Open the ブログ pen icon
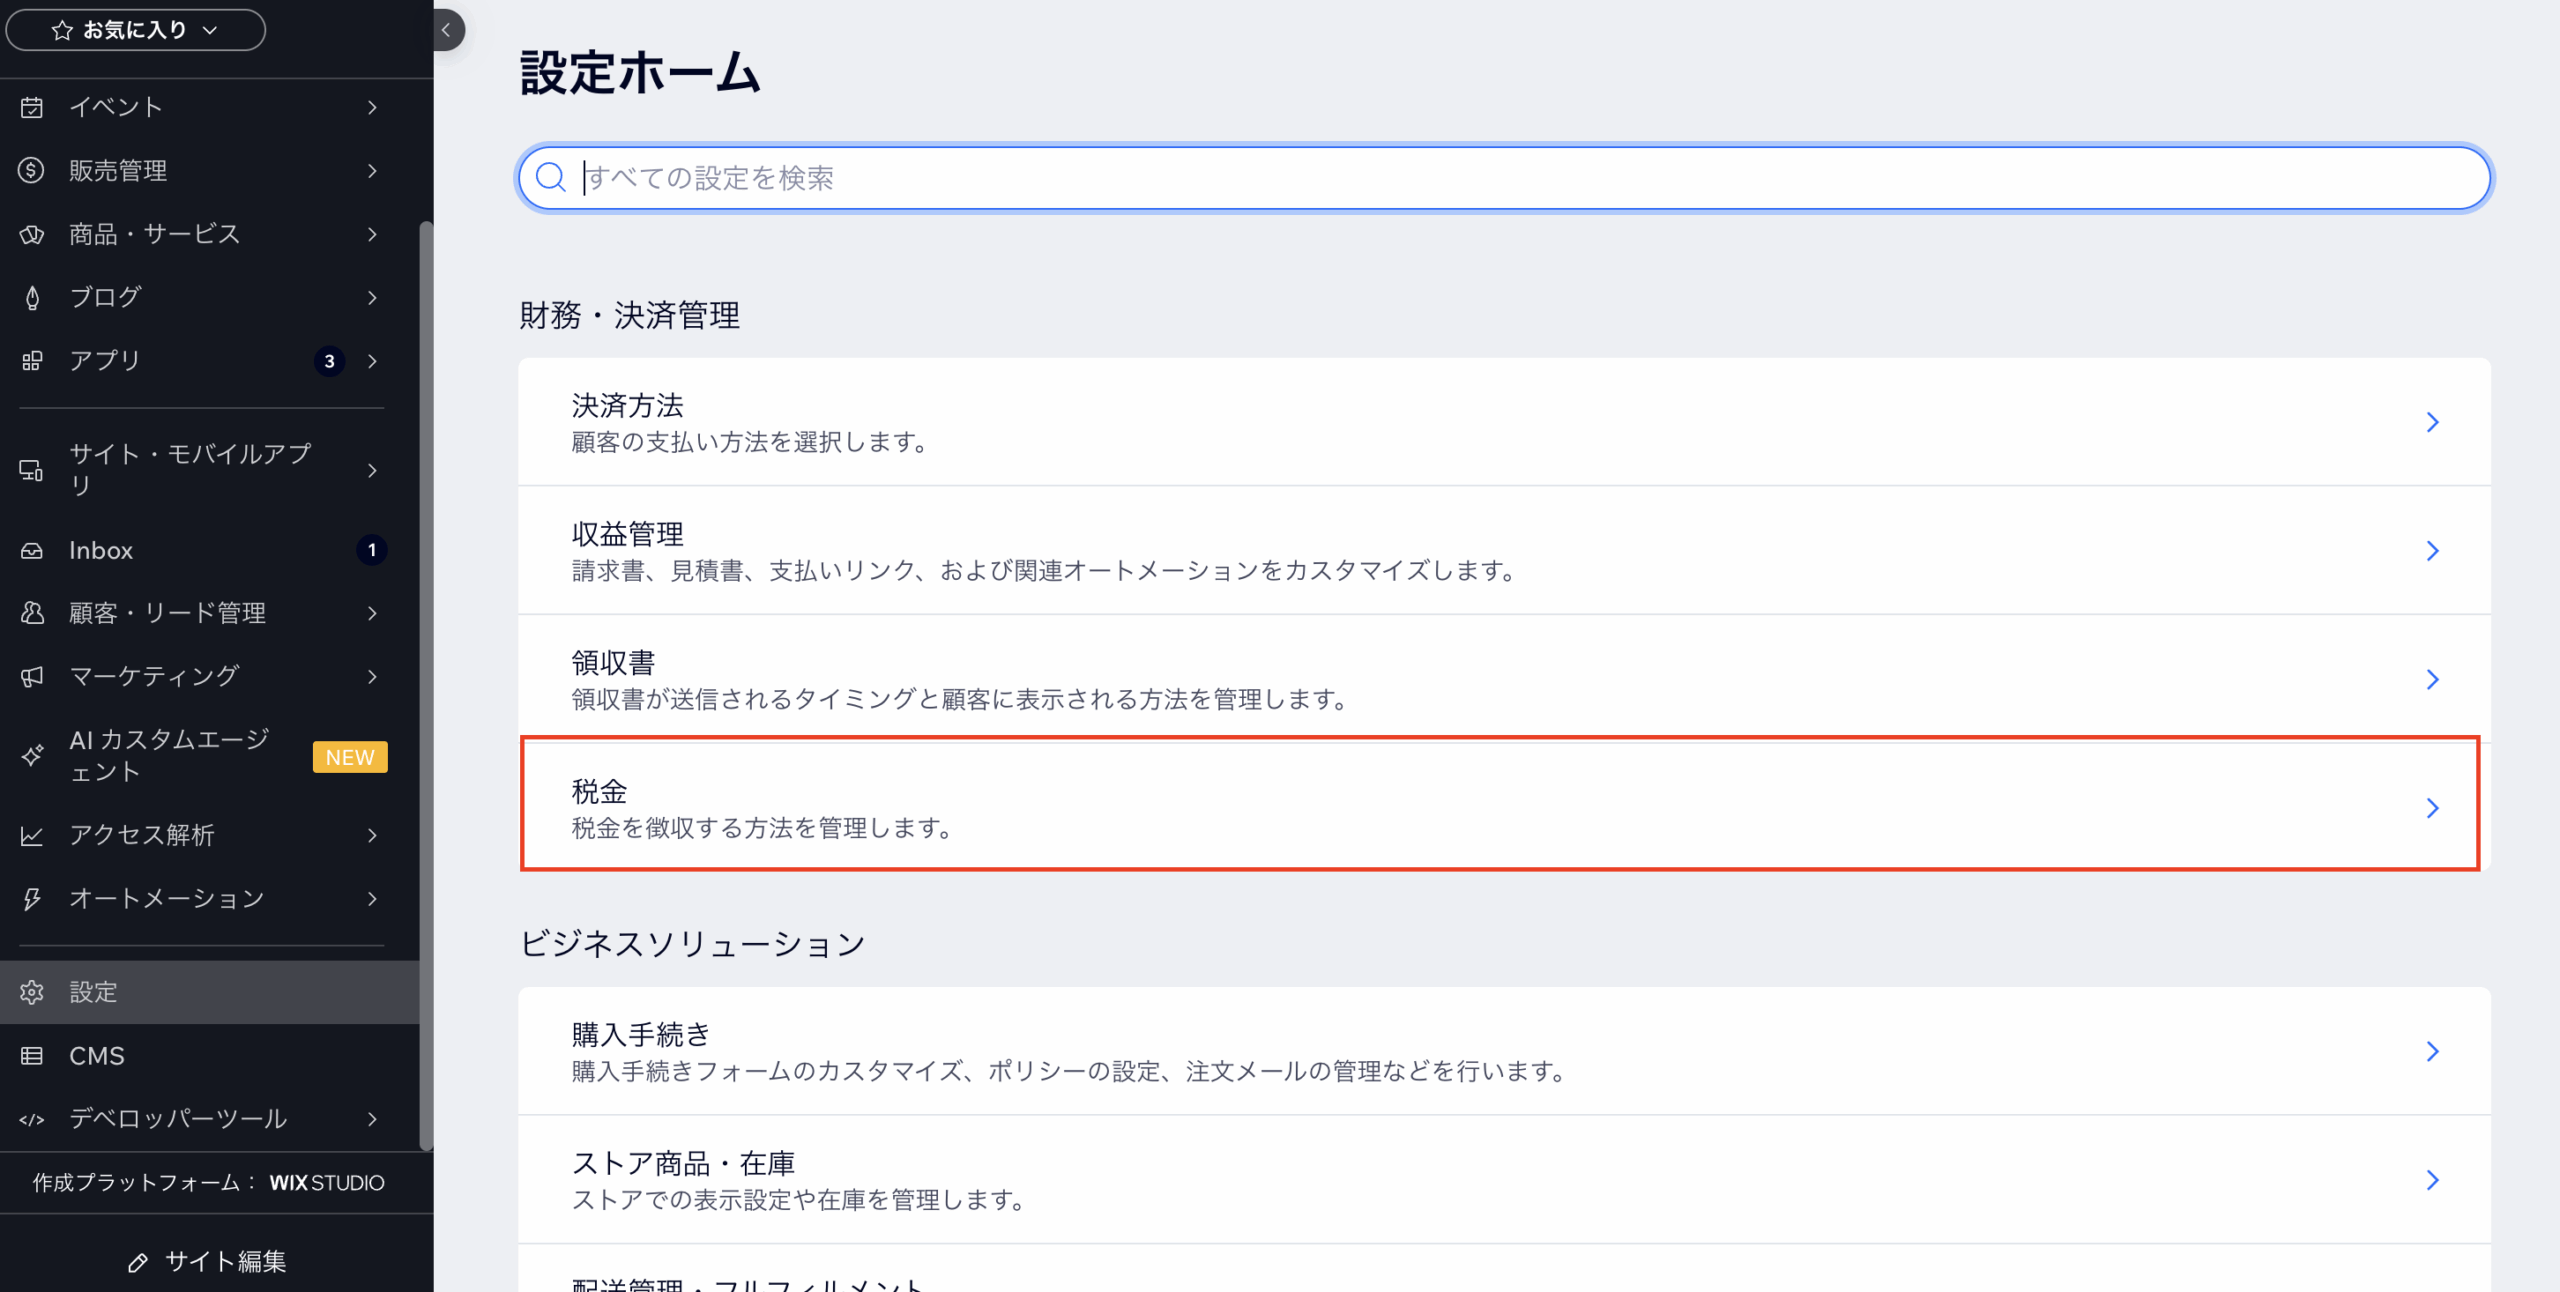This screenshot has width=2560, height=1292. pyautogui.click(x=31, y=297)
